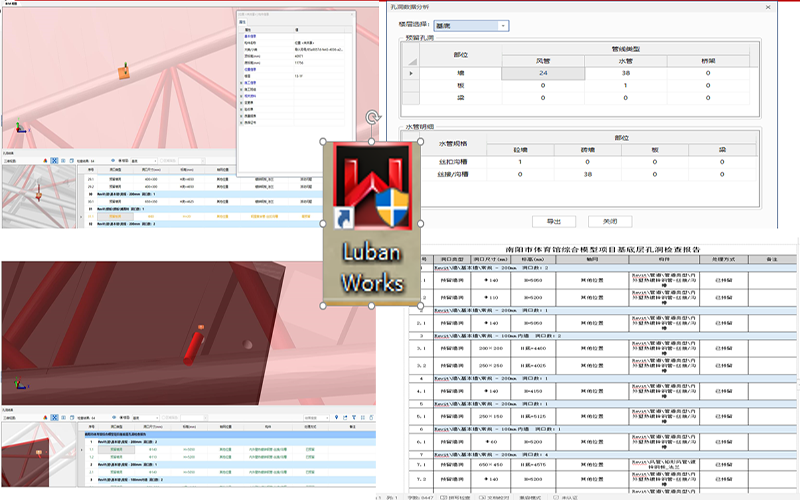Select cell 1 in 板 row under 水管
Viewport: 800px width, 500px height.
click(x=626, y=86)
